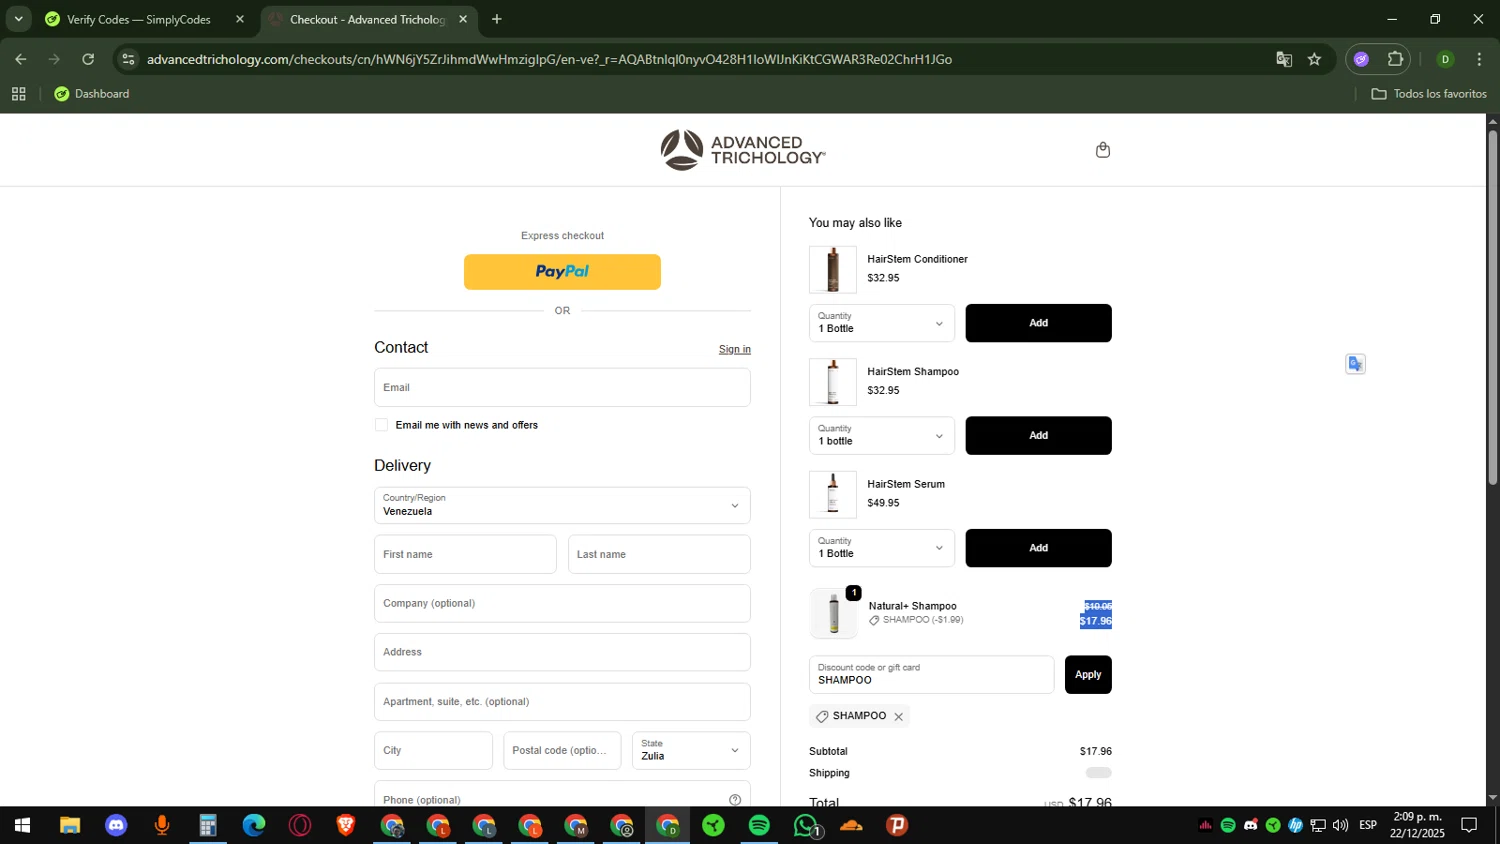Focus the Discount code or gift card field
Viewport: 1500px width, 844px height.
pyautogui.click(x=931, y=675)
